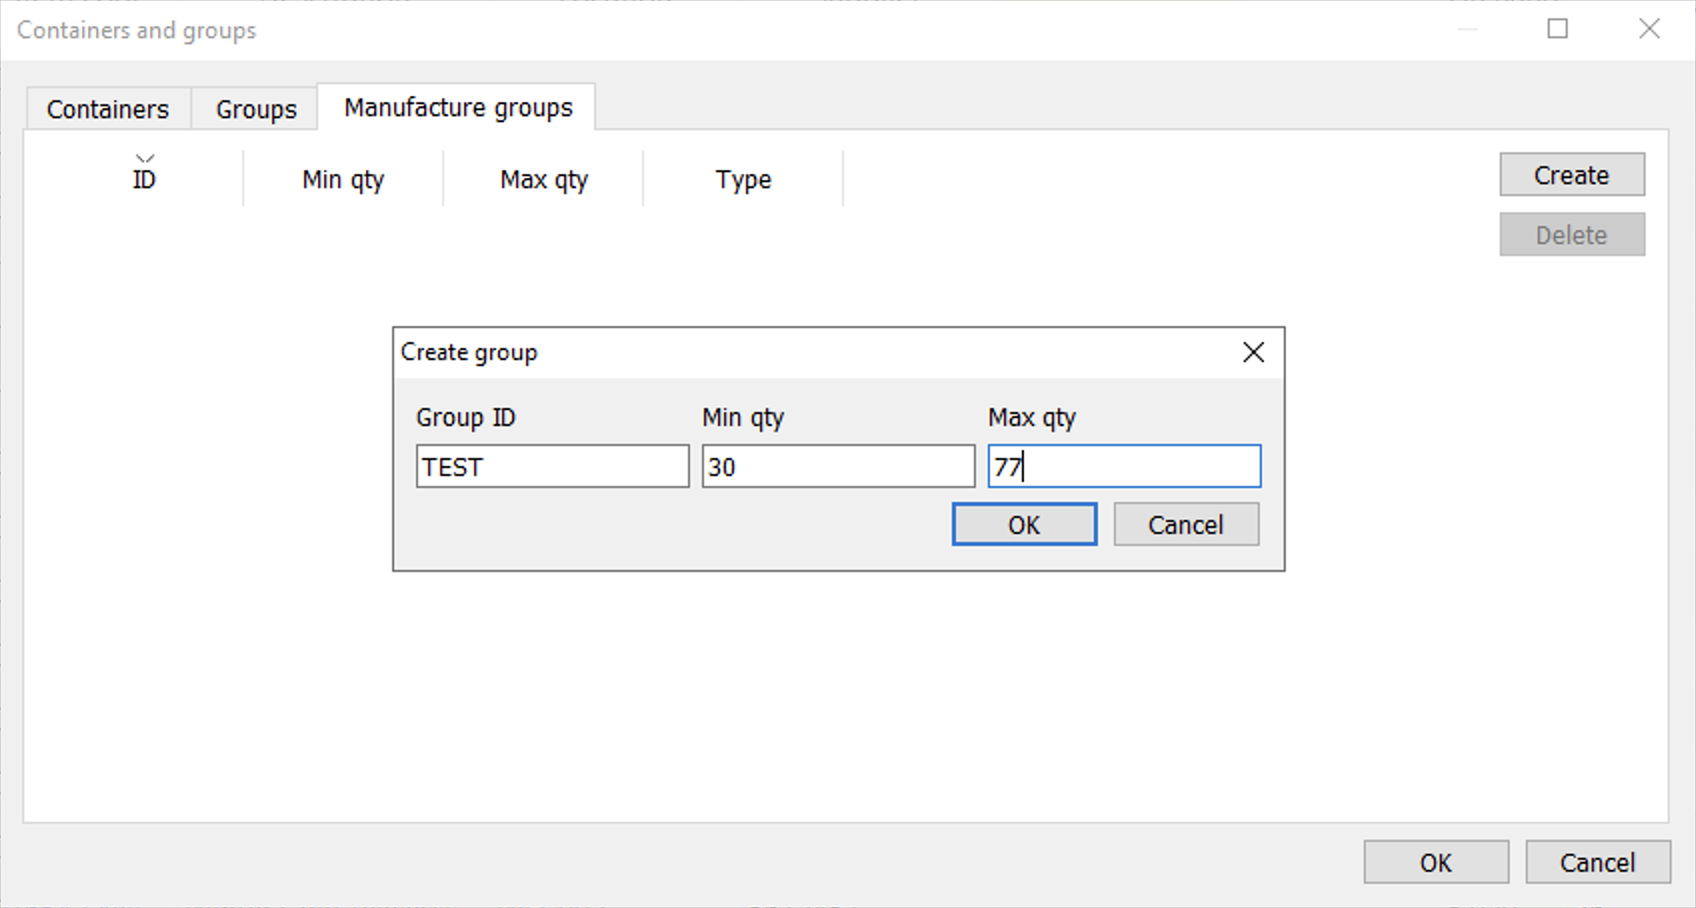Select the Manufacture groups tab

458,107
